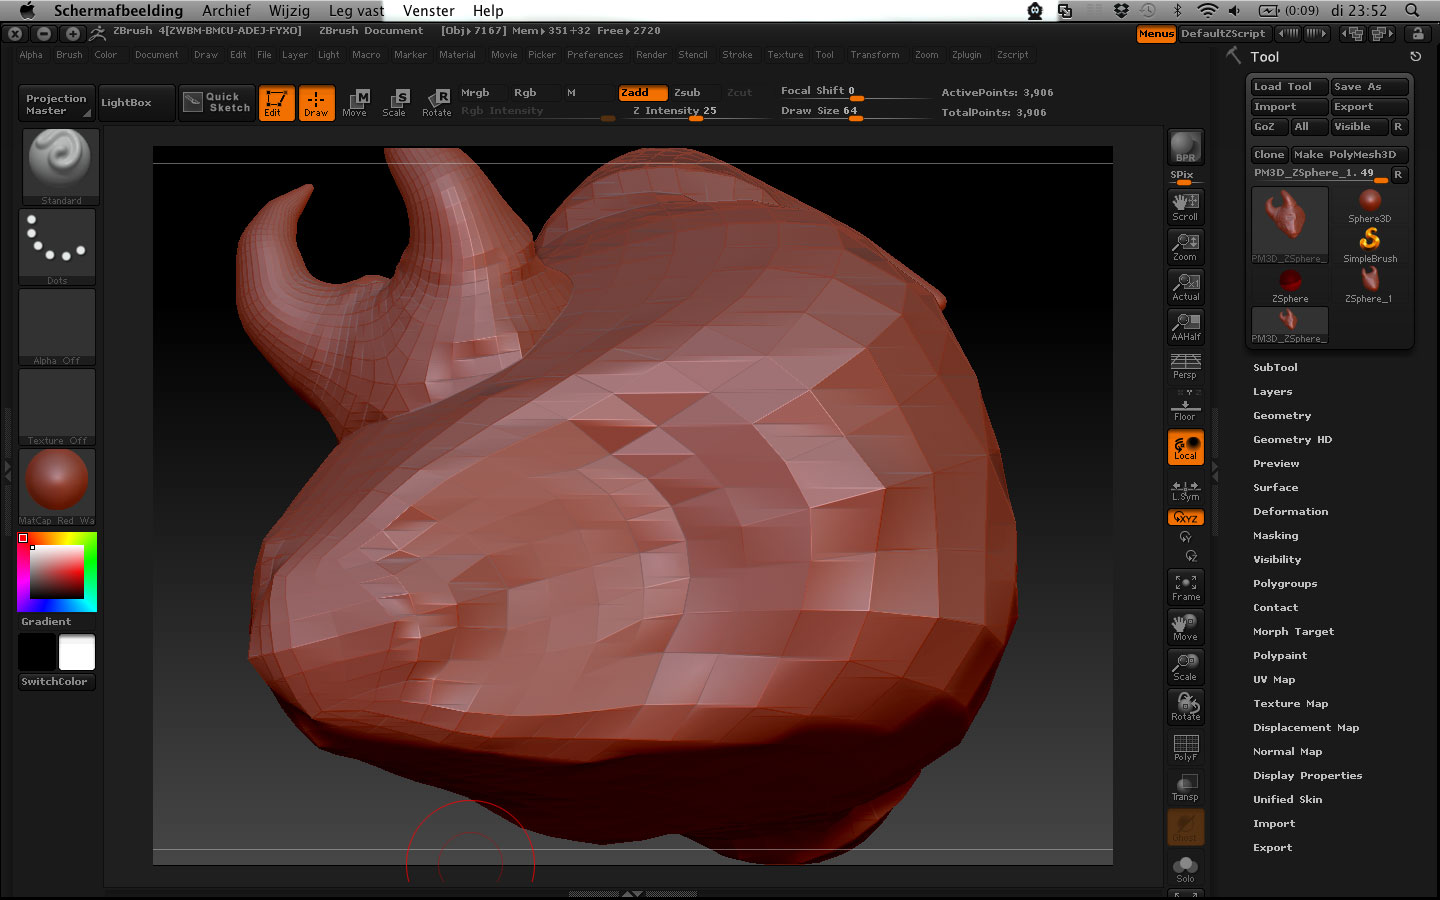Expand the Deformation section
Screen dimensions: 1440x900
(1290, 511)
